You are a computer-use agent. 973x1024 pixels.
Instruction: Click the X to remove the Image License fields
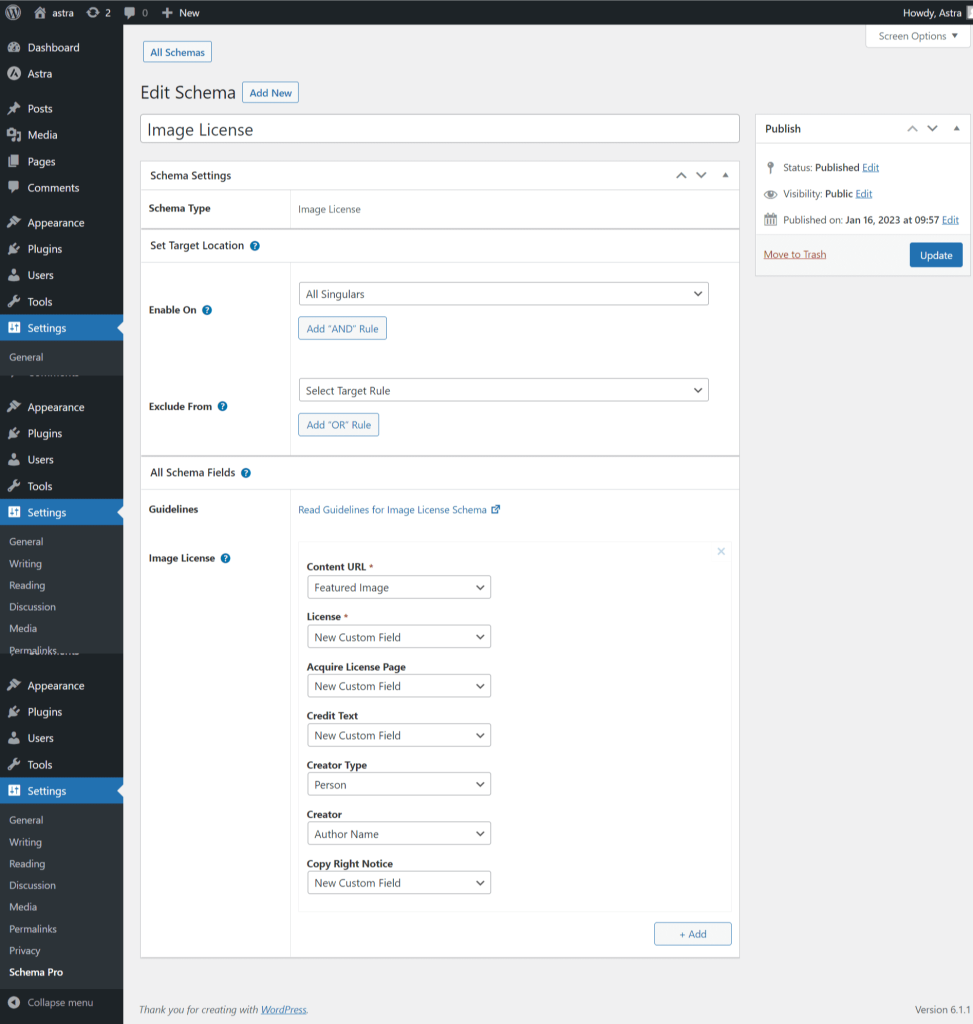721,551
